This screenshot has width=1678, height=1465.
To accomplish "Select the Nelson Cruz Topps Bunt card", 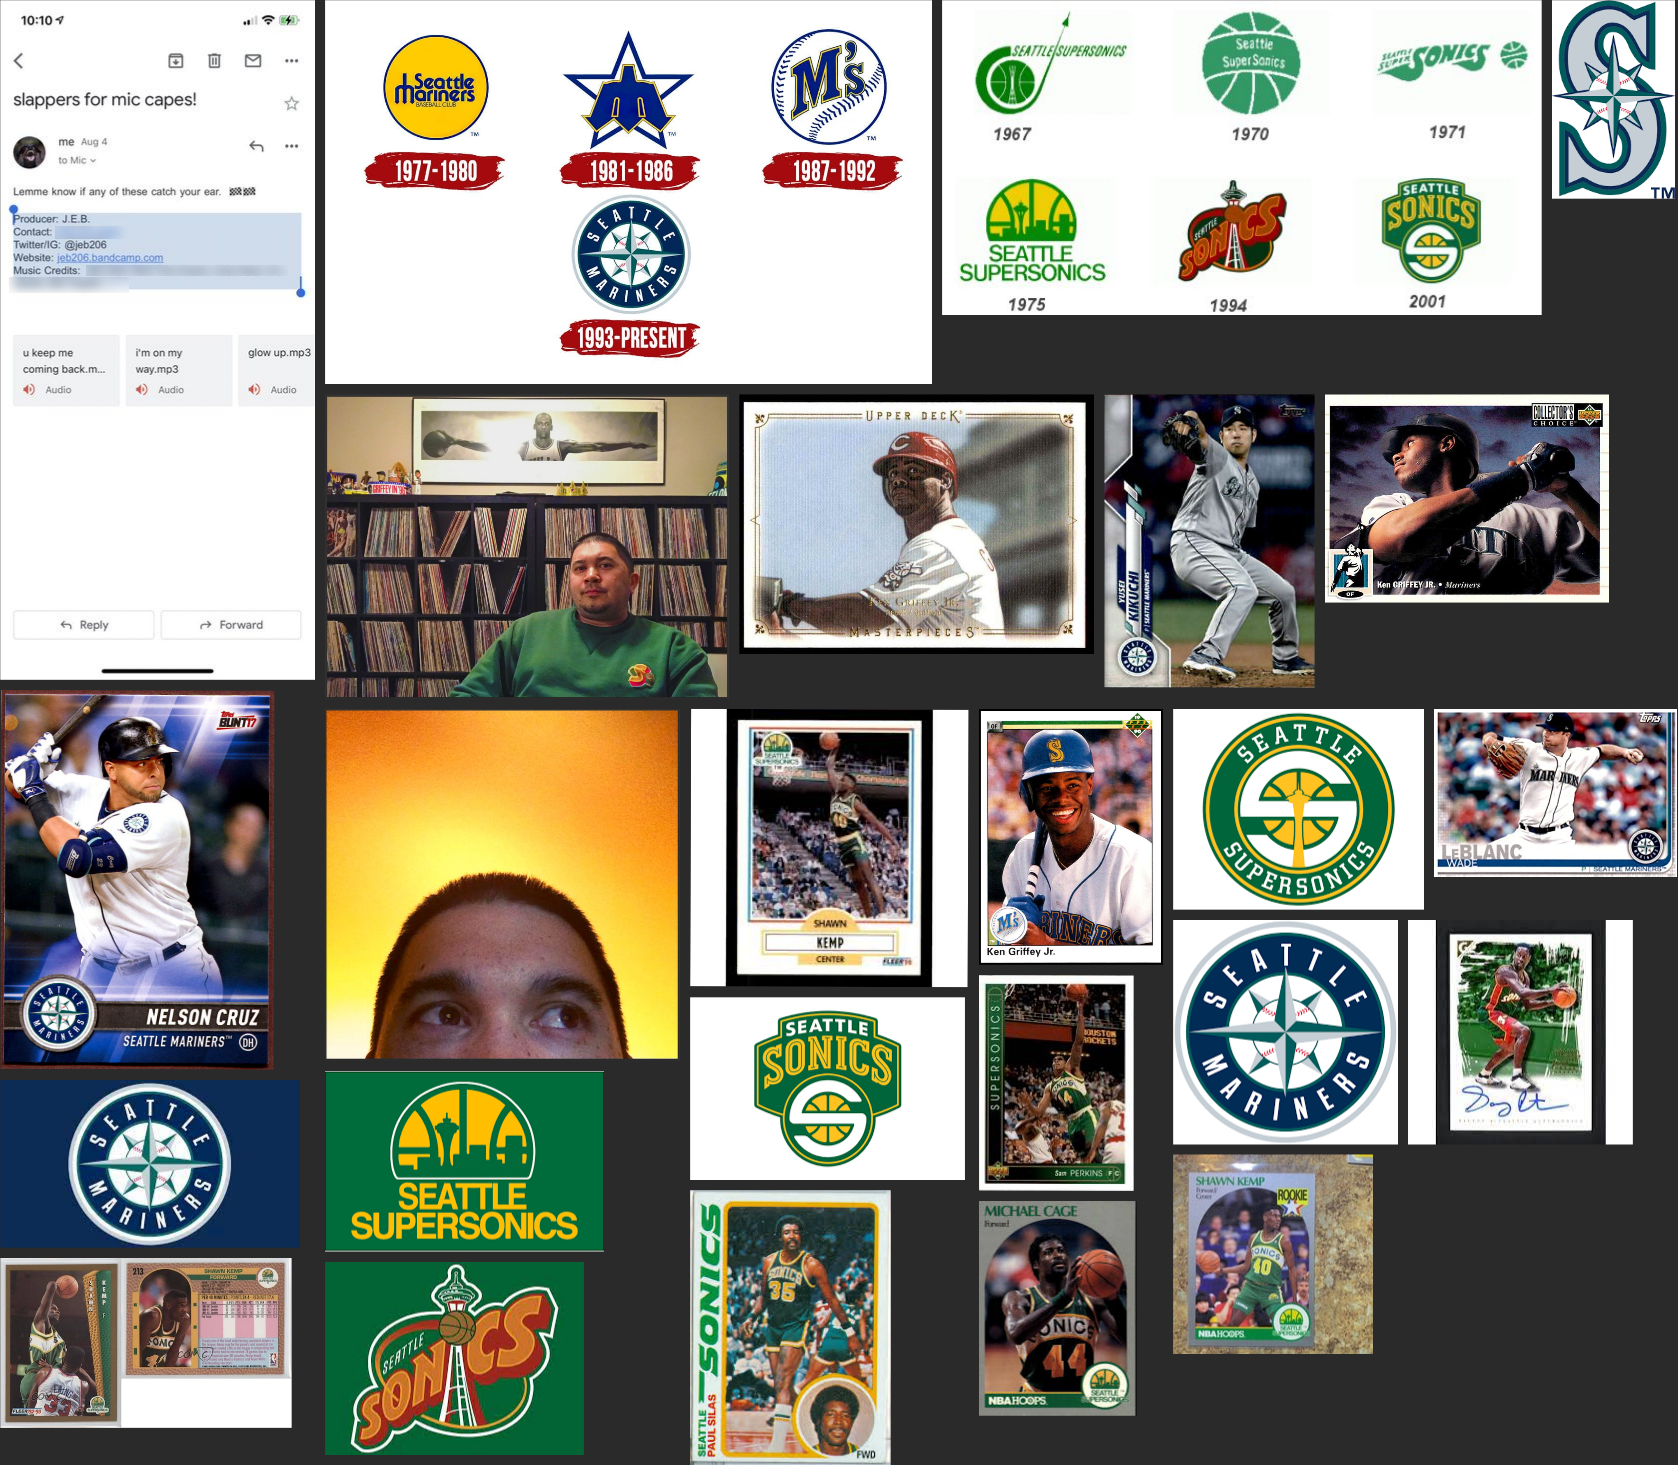I will point(137,881).
